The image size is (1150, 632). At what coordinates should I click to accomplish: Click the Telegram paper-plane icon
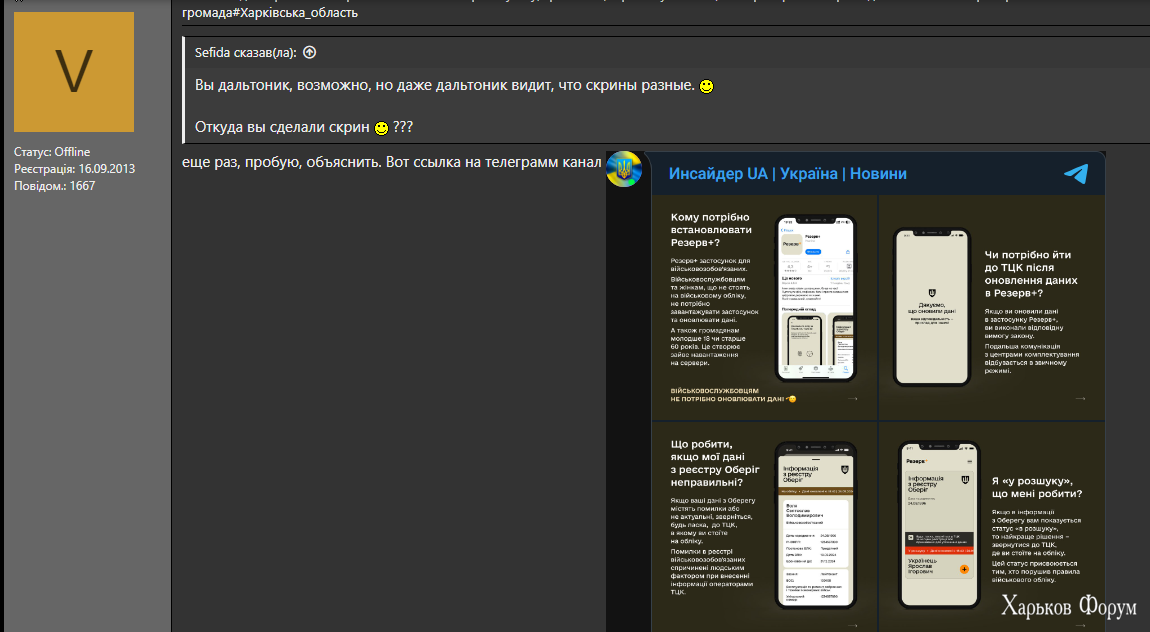[x=1075, y=174]
